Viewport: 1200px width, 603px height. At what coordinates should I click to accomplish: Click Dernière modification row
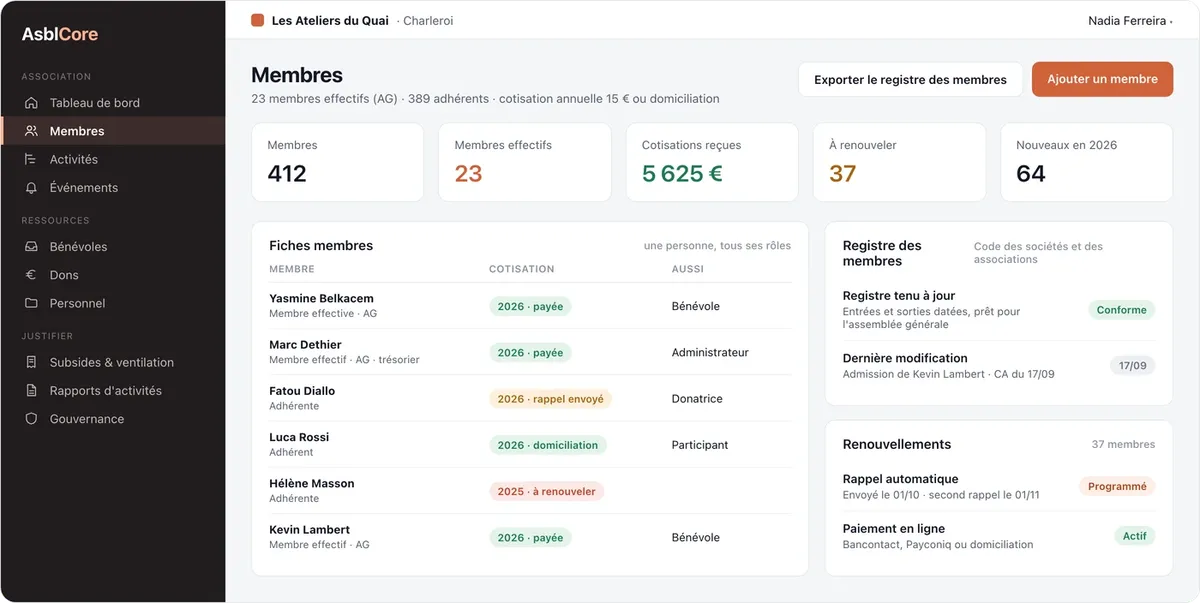(999, 366)
